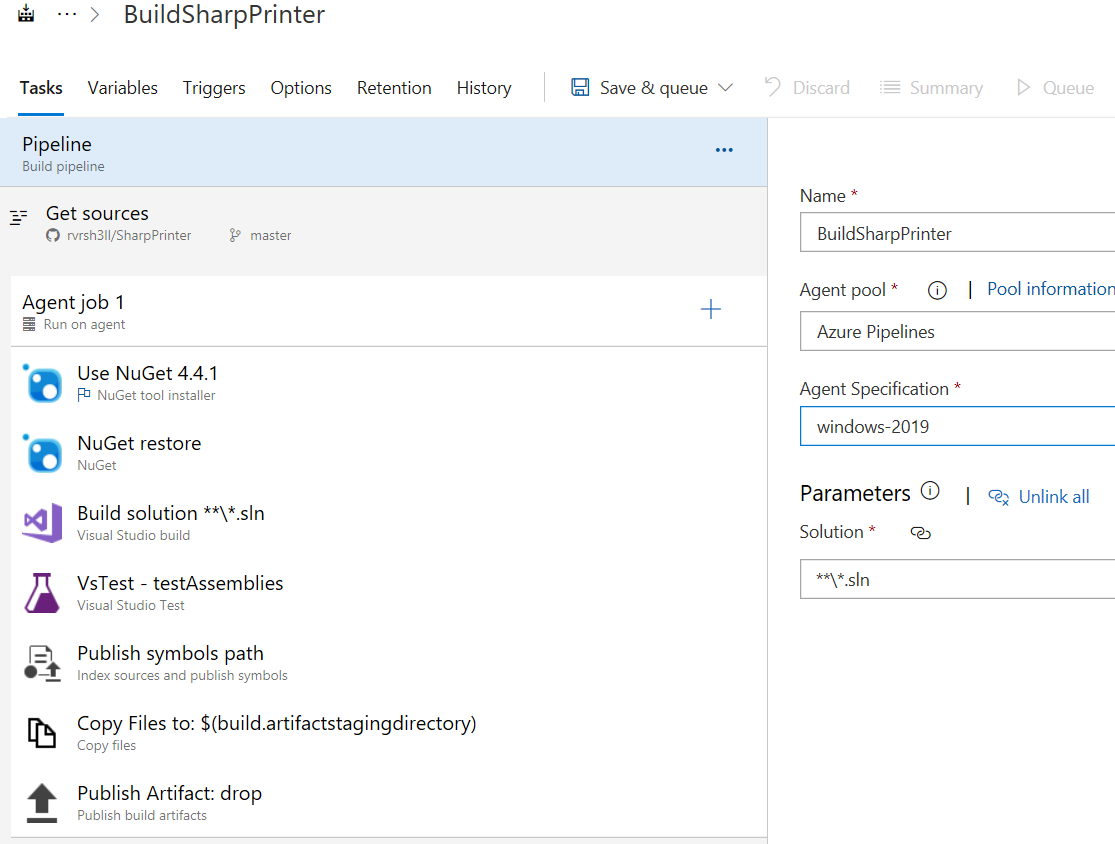Open the BuildSharpPrinter title
This screenshot has height=844, width=1115.
224,15
